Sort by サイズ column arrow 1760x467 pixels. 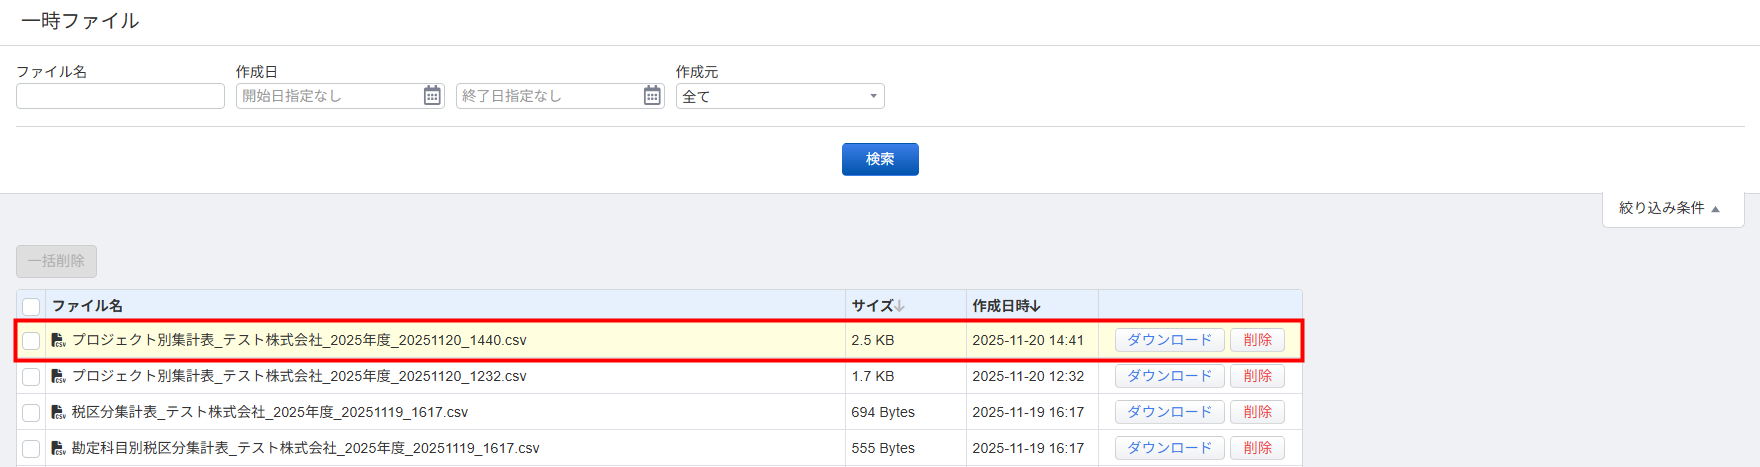click(900, 306)
